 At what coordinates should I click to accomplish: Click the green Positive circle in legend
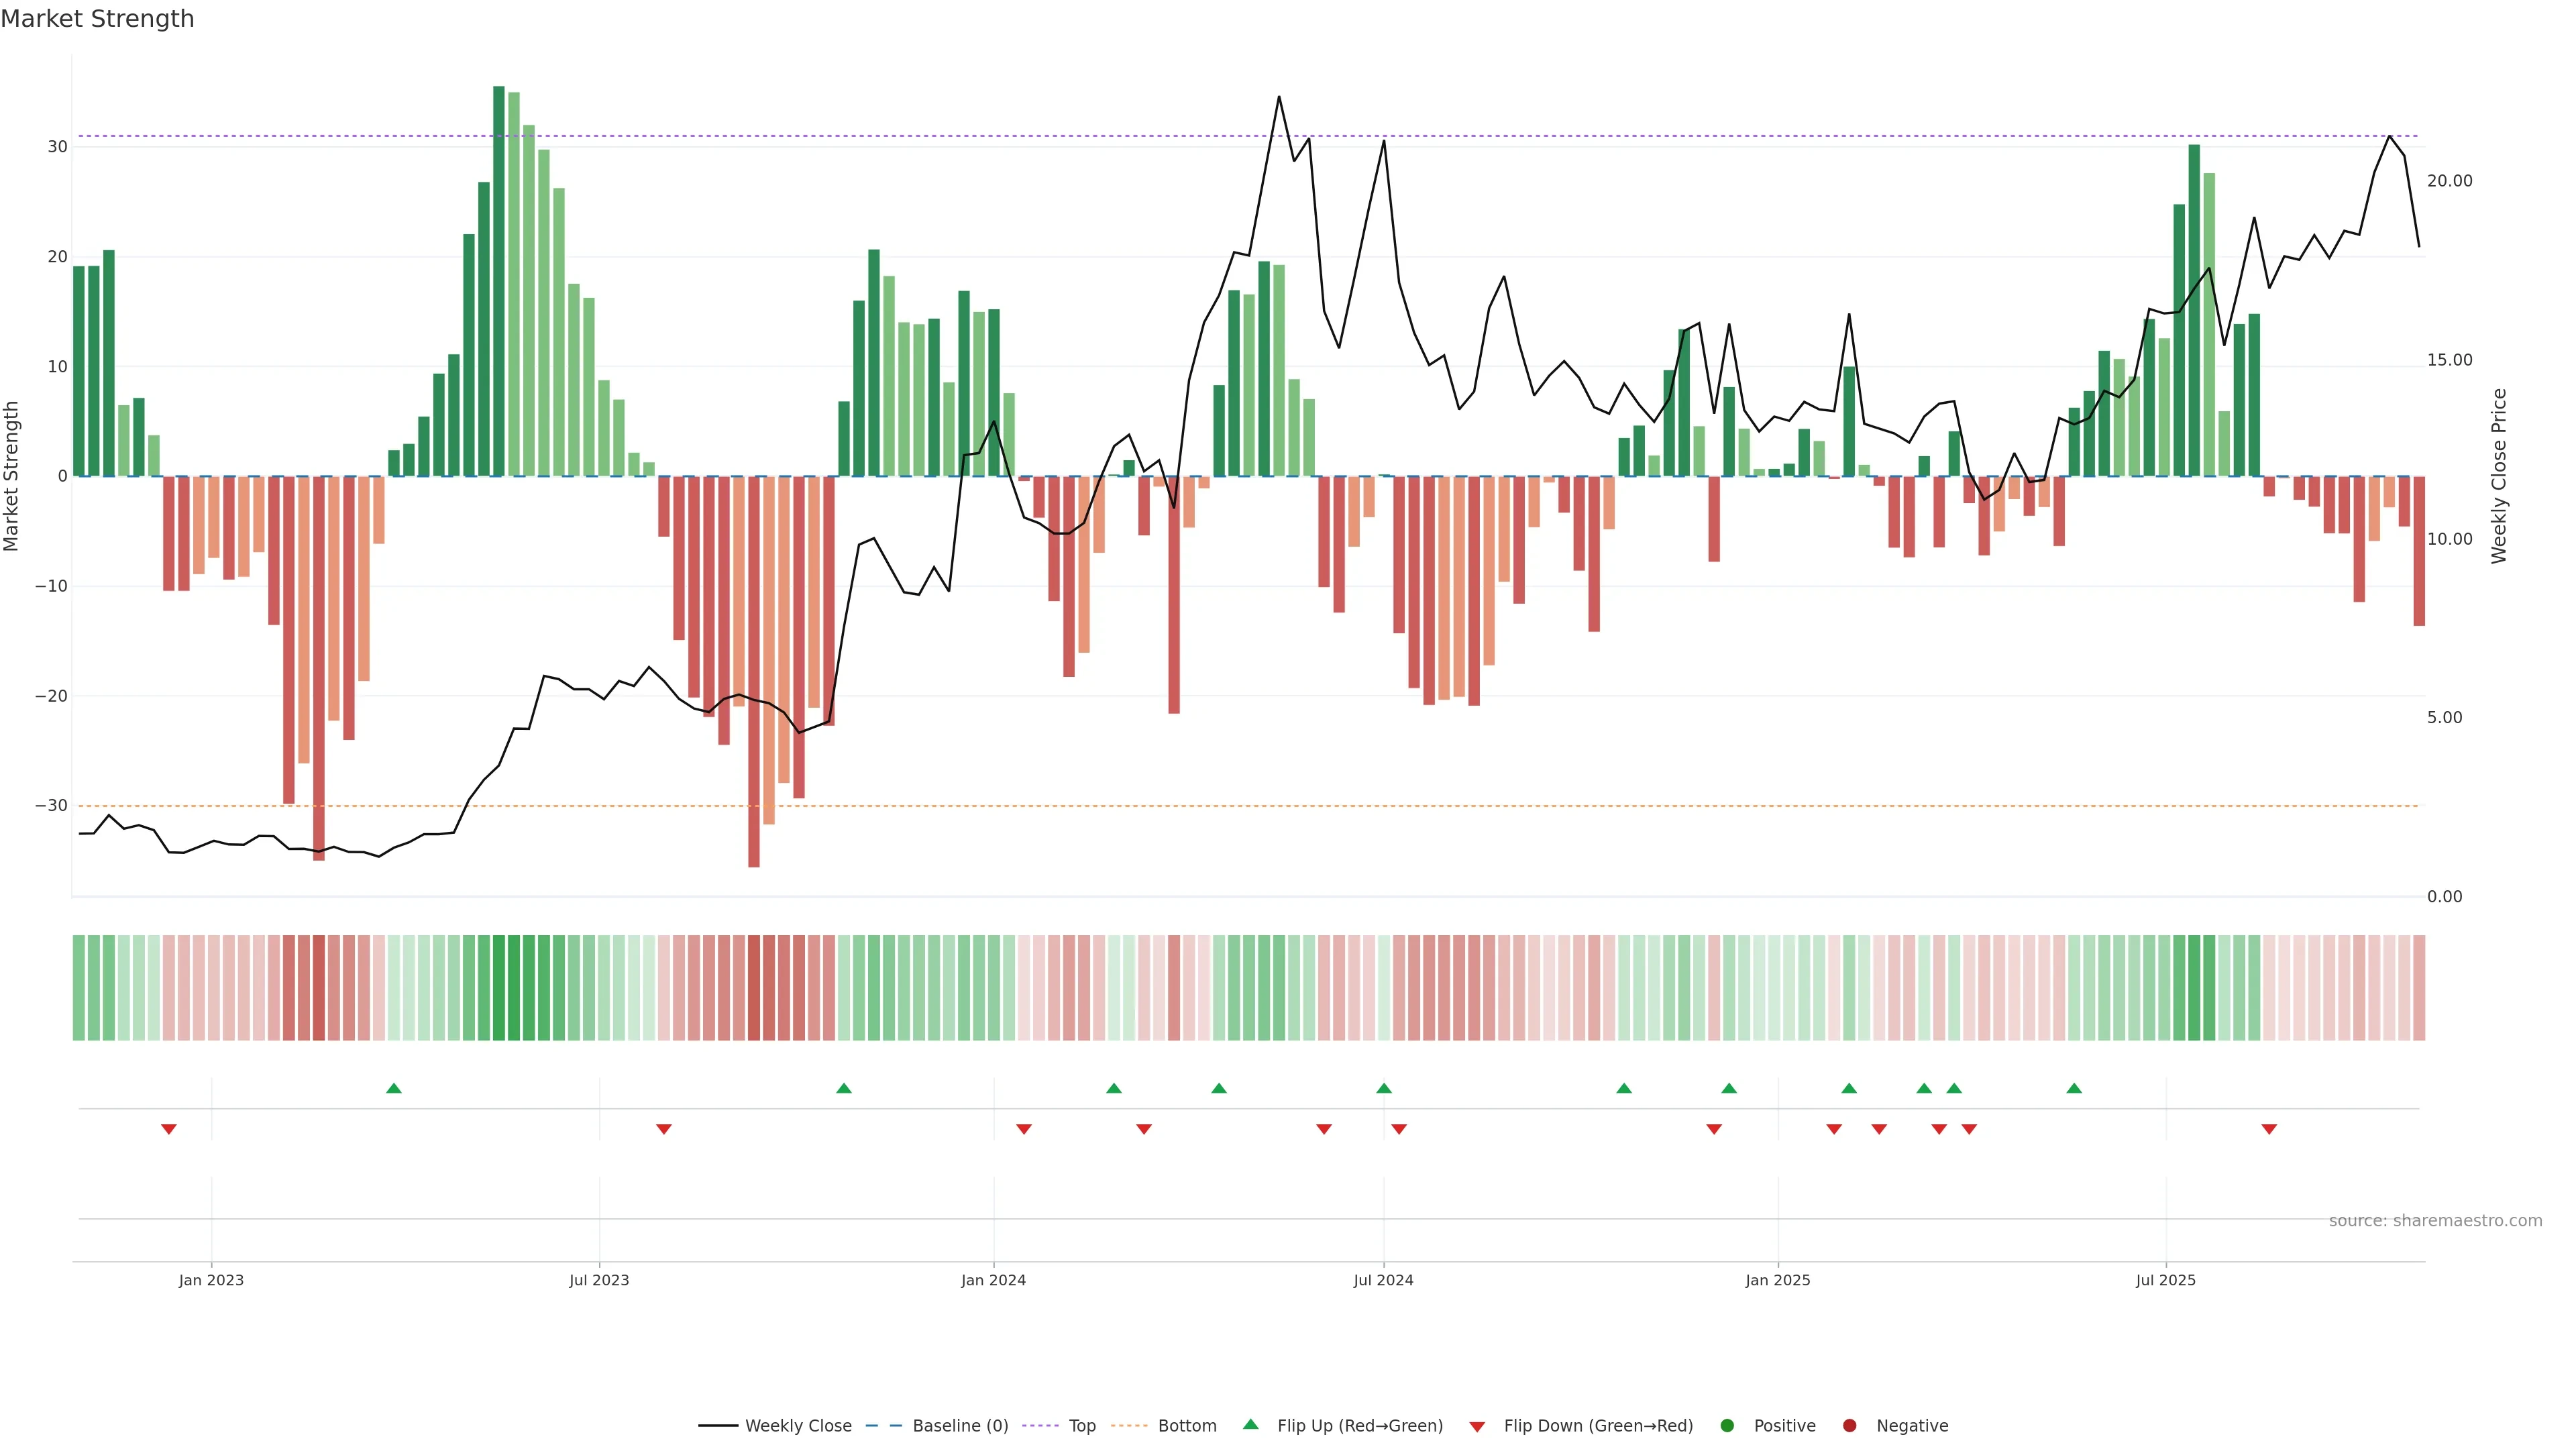1727,1426
